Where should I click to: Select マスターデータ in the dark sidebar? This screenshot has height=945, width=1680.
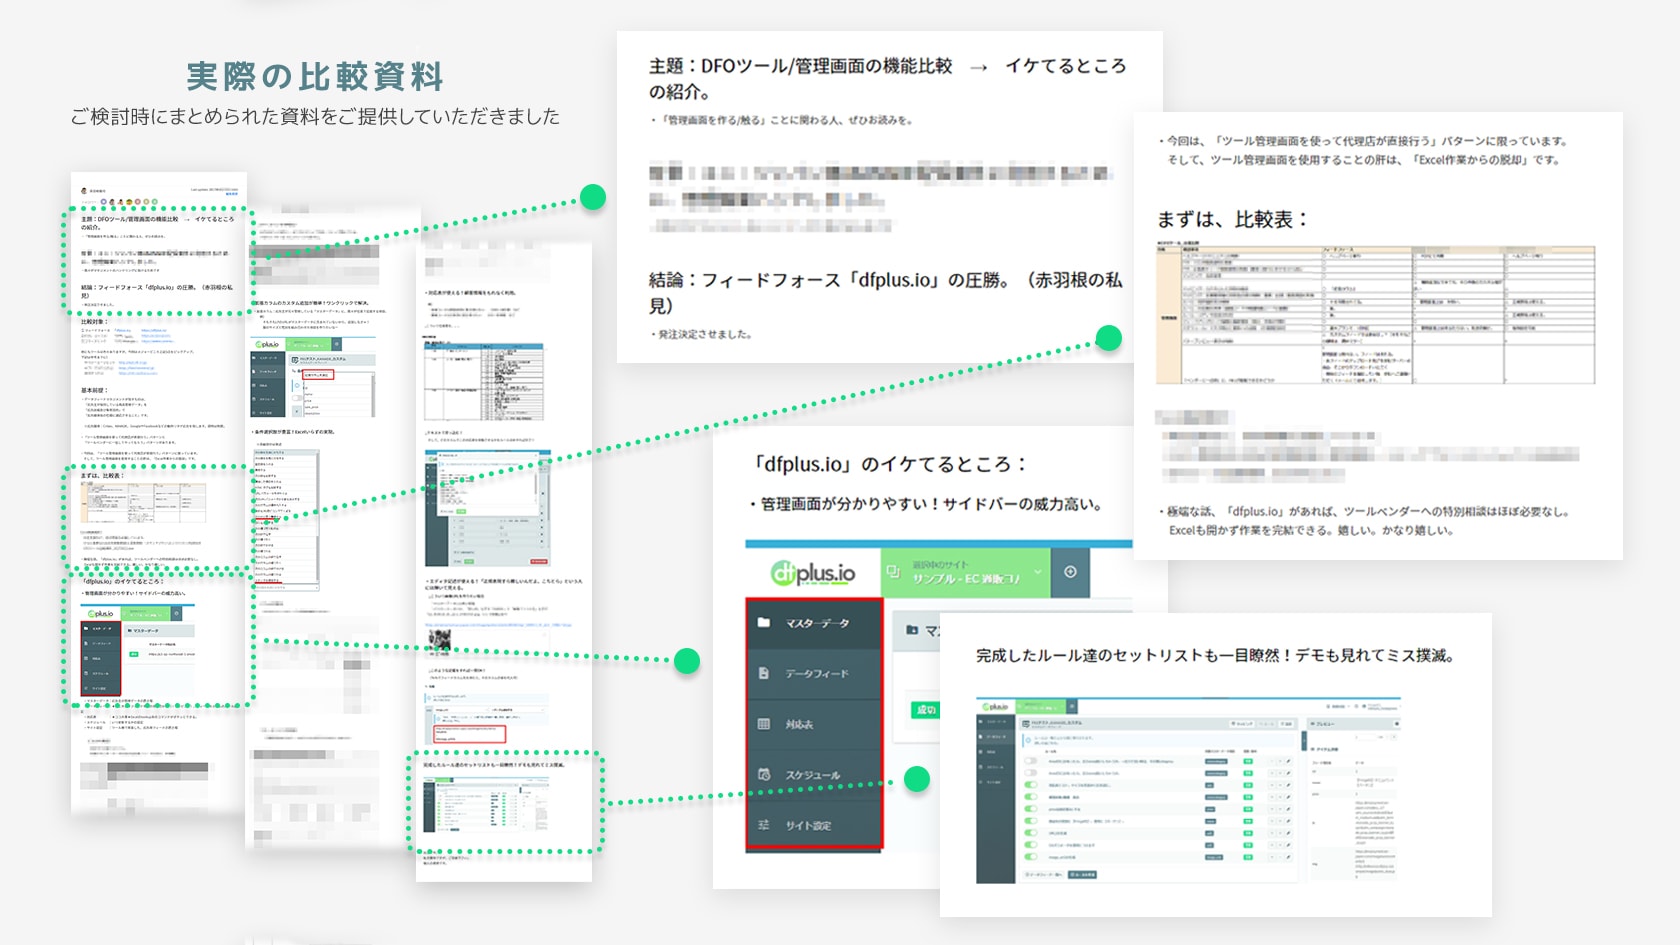click(x=814, y=623)
